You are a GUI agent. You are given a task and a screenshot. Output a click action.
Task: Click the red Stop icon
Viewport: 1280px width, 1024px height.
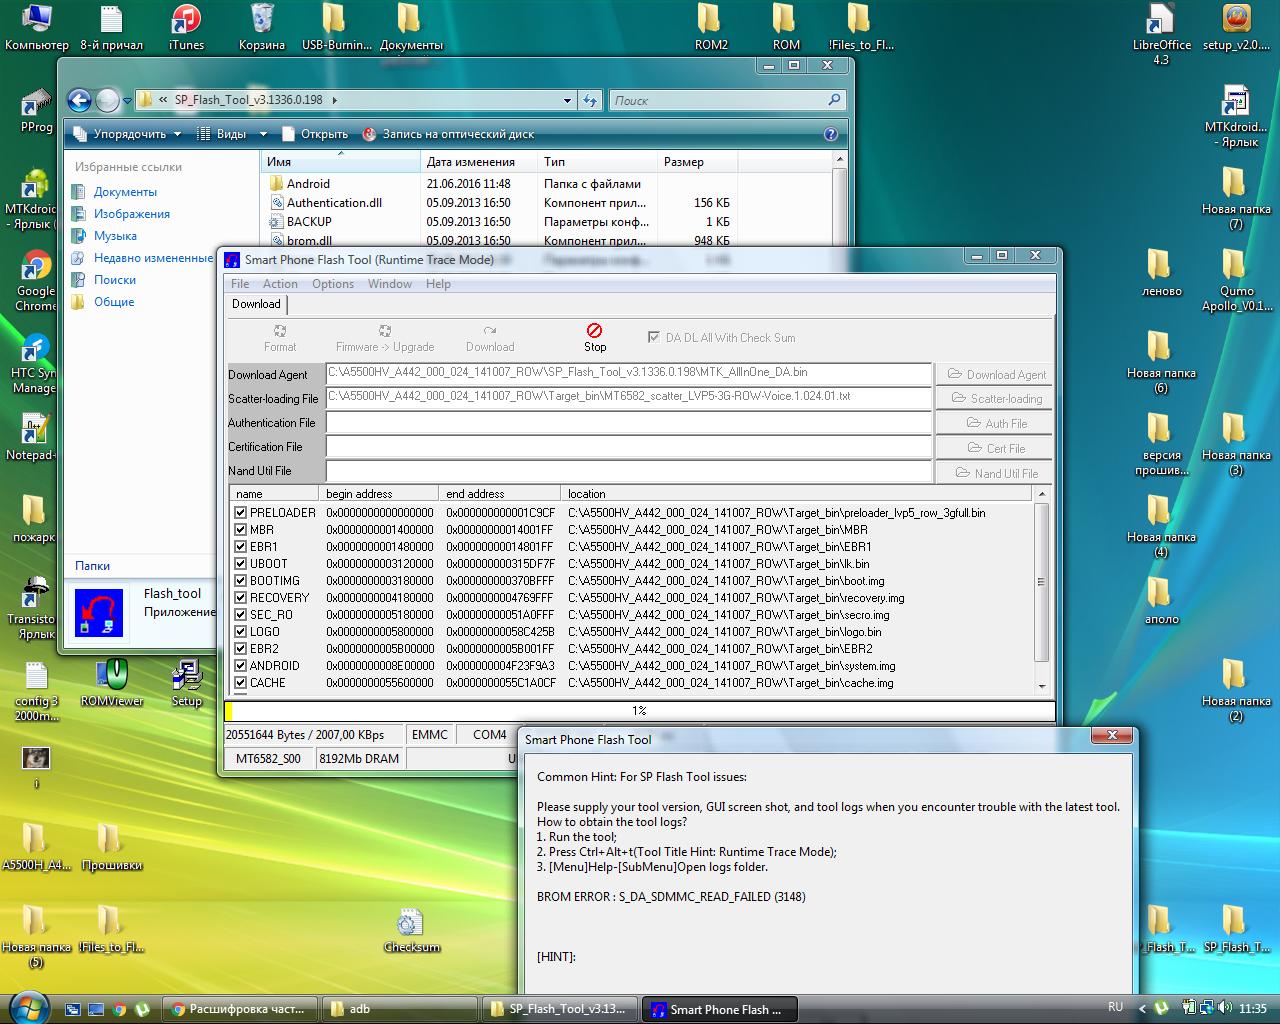coord(594,331)
